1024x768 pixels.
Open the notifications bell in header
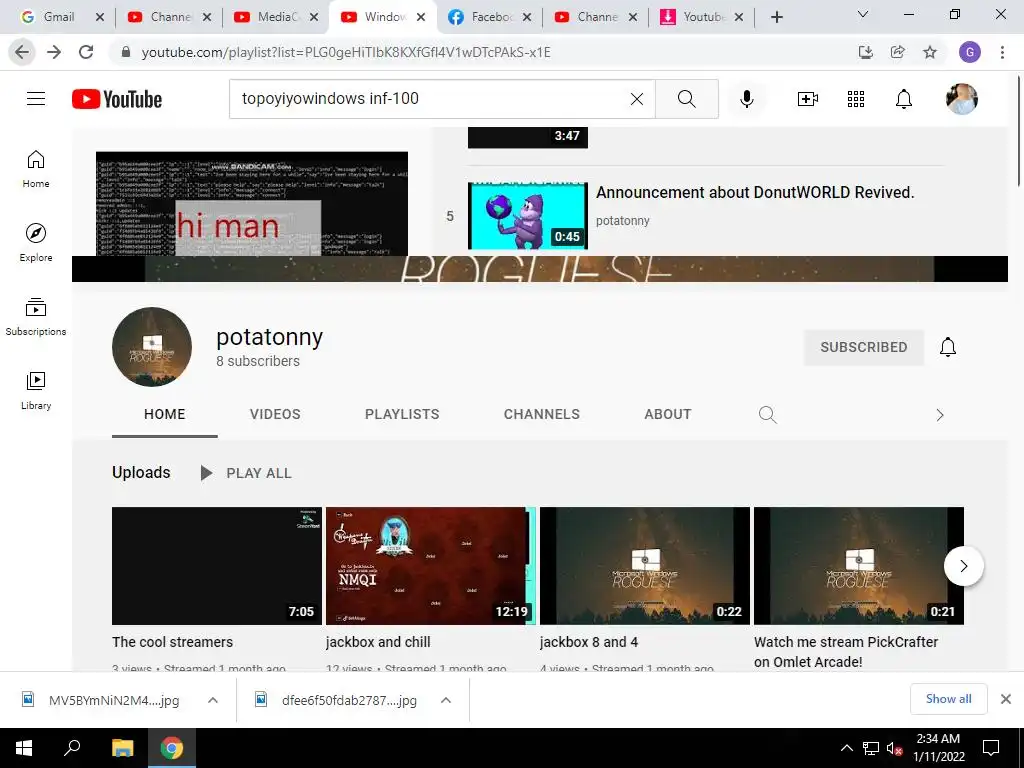click(904, 99)
